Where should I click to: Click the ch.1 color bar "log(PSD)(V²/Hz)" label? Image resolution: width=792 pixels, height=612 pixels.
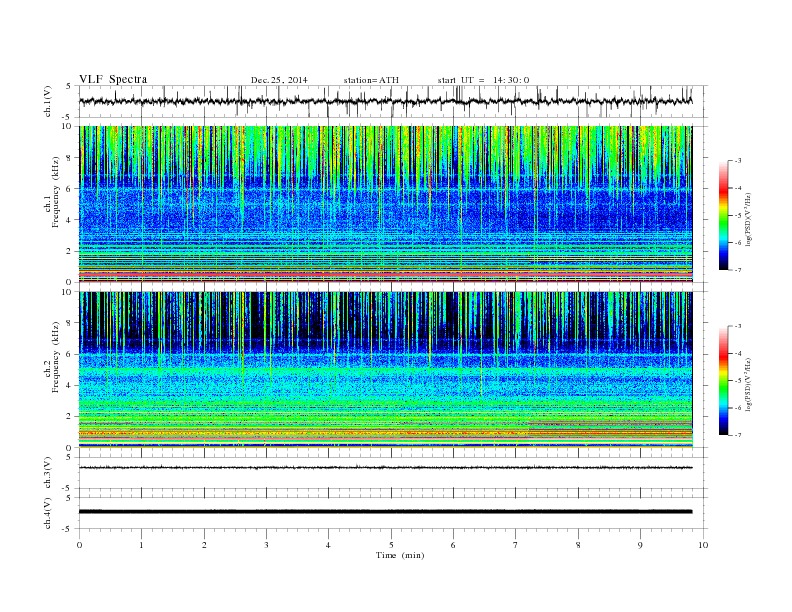click(748, 219)
